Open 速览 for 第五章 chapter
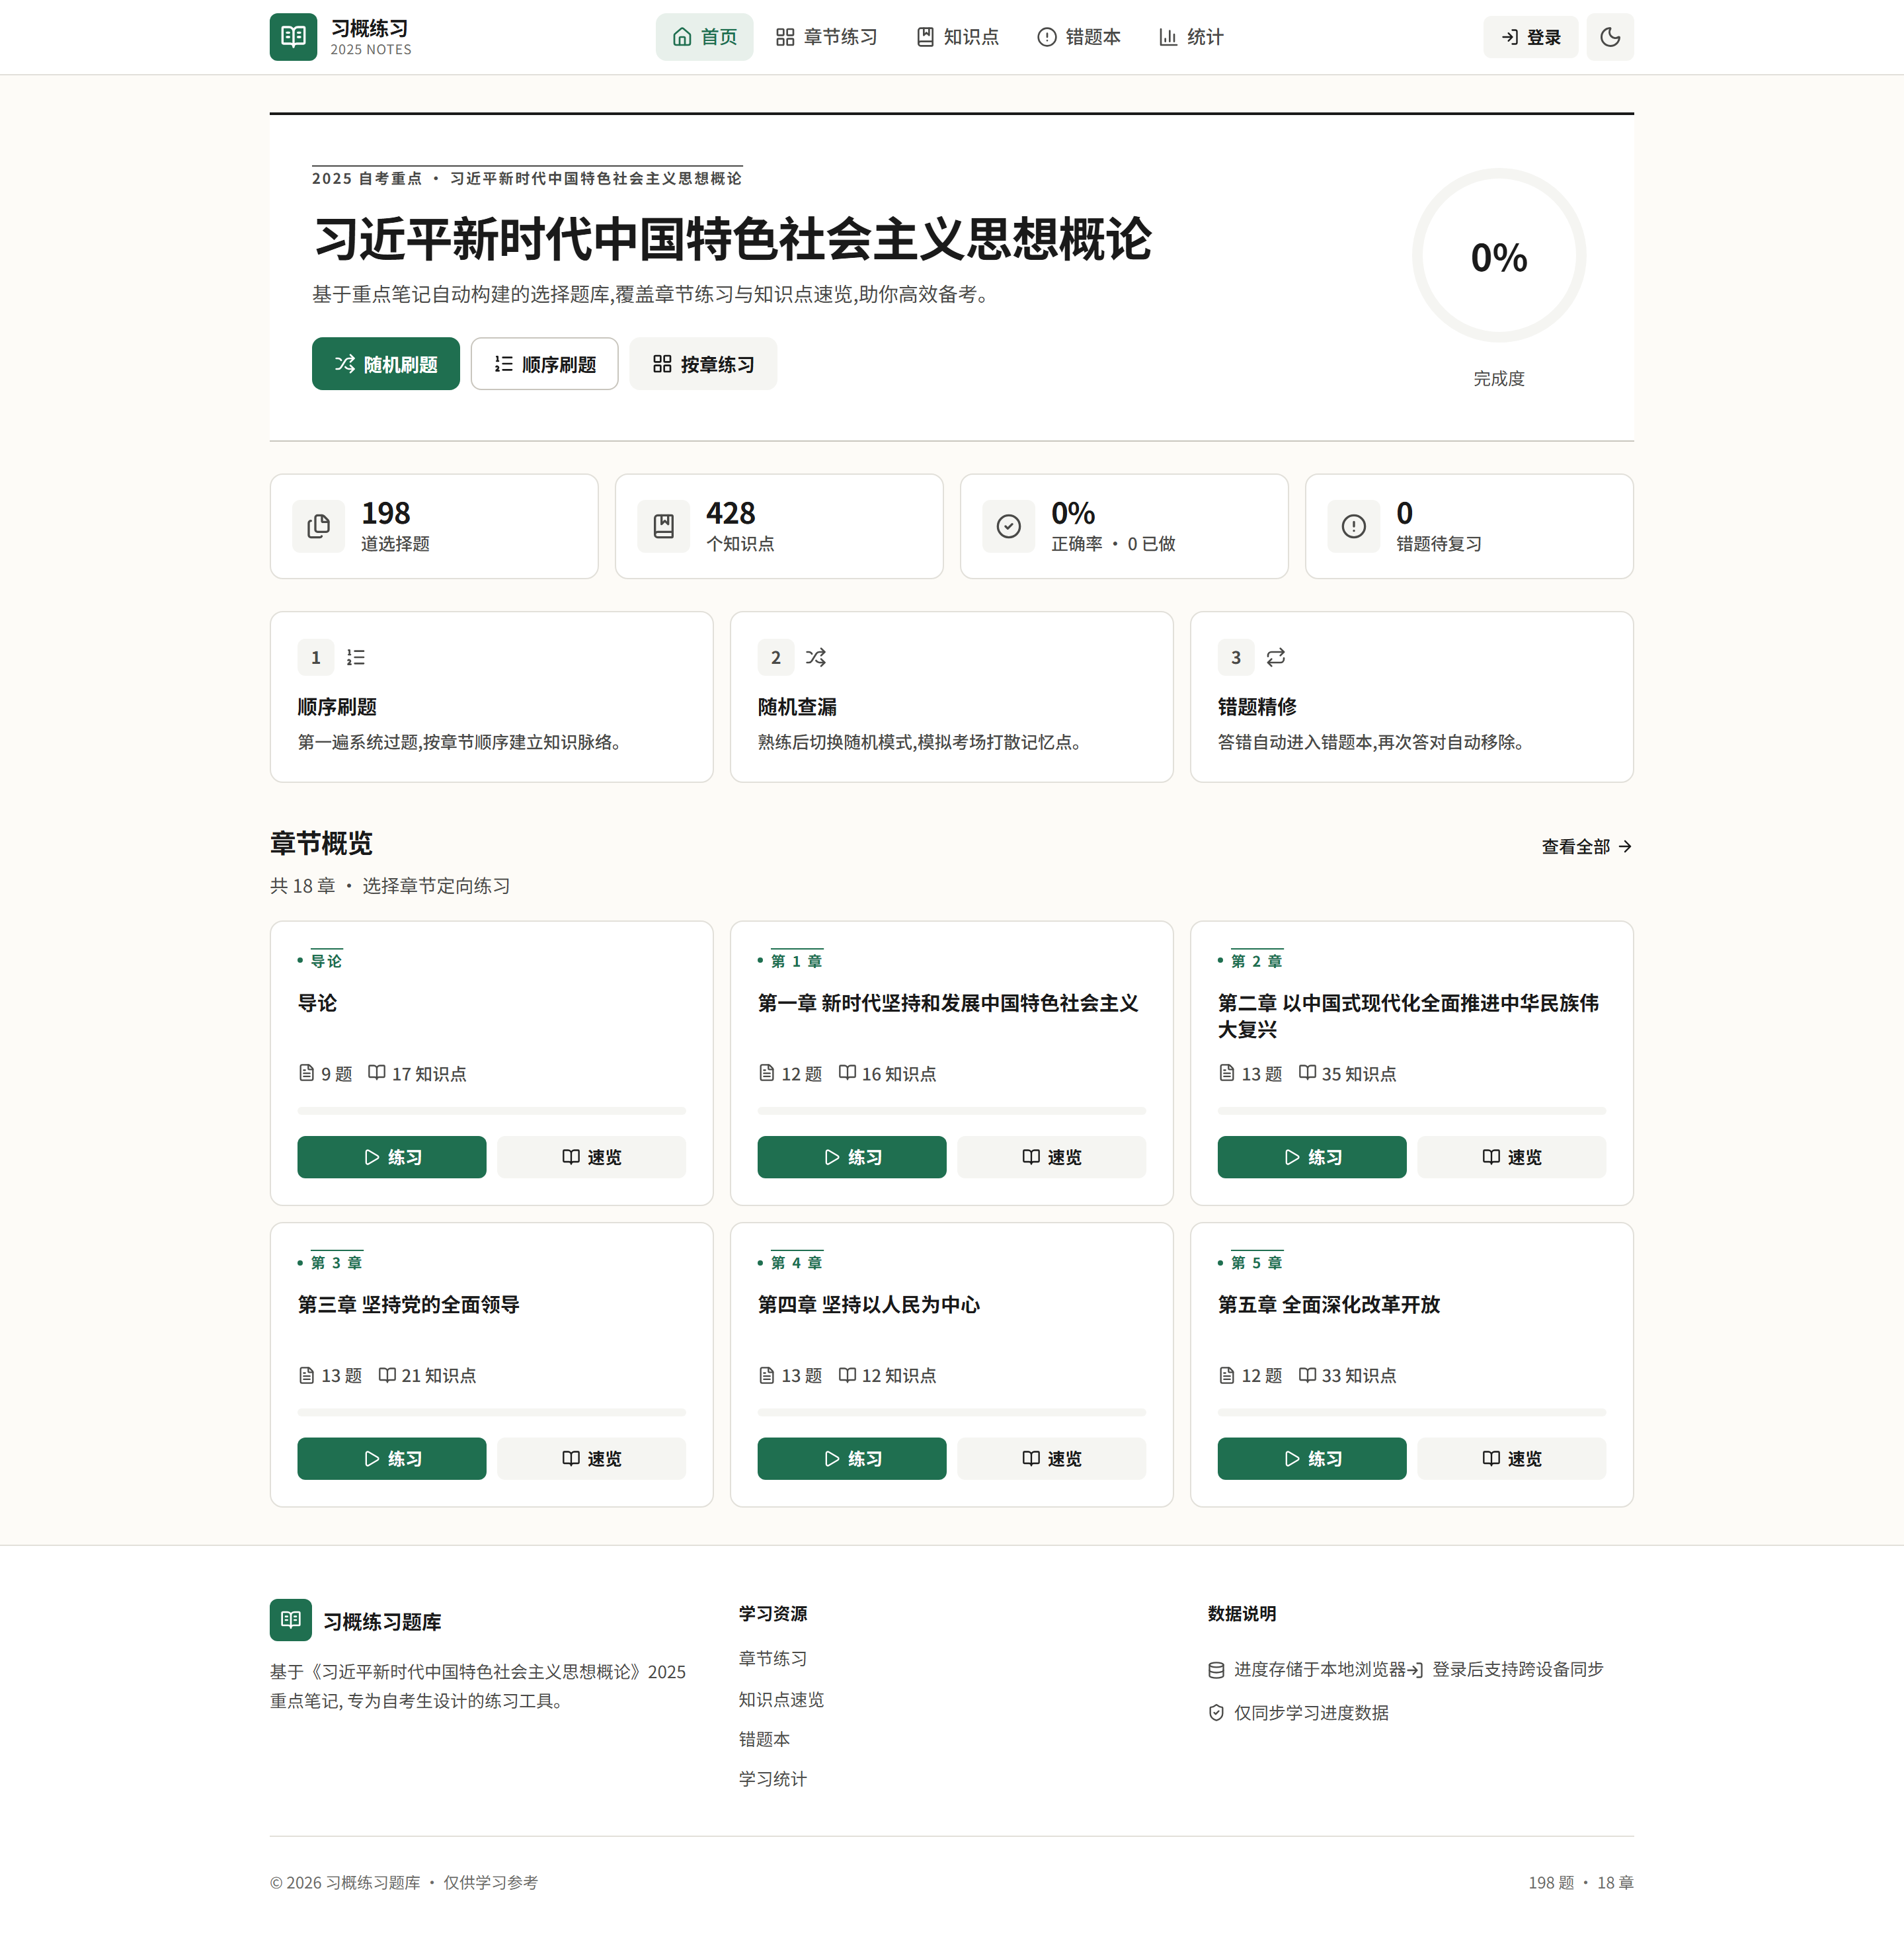Viewport: 1904px width, 1948px height. (x=1511, y=1459)
